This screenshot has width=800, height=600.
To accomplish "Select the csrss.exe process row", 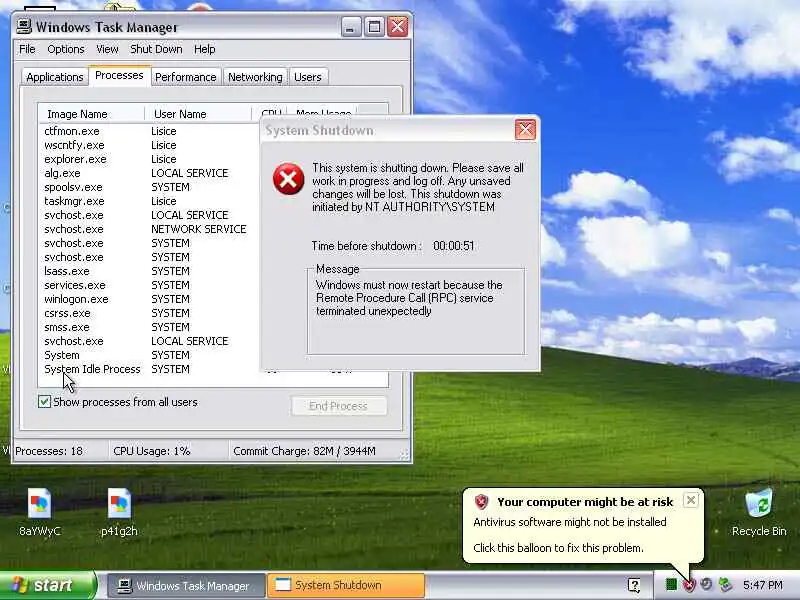I will (150, 313).
